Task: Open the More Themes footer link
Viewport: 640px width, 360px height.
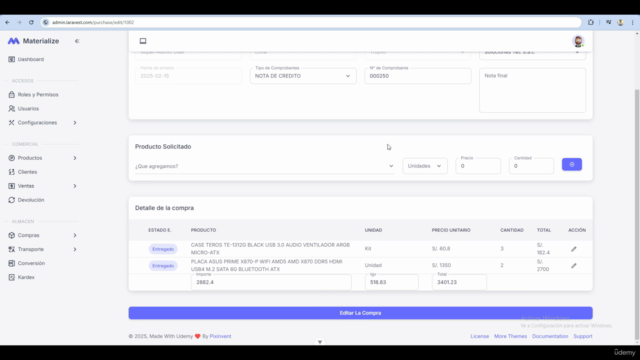Action: (x=510, y=336)
